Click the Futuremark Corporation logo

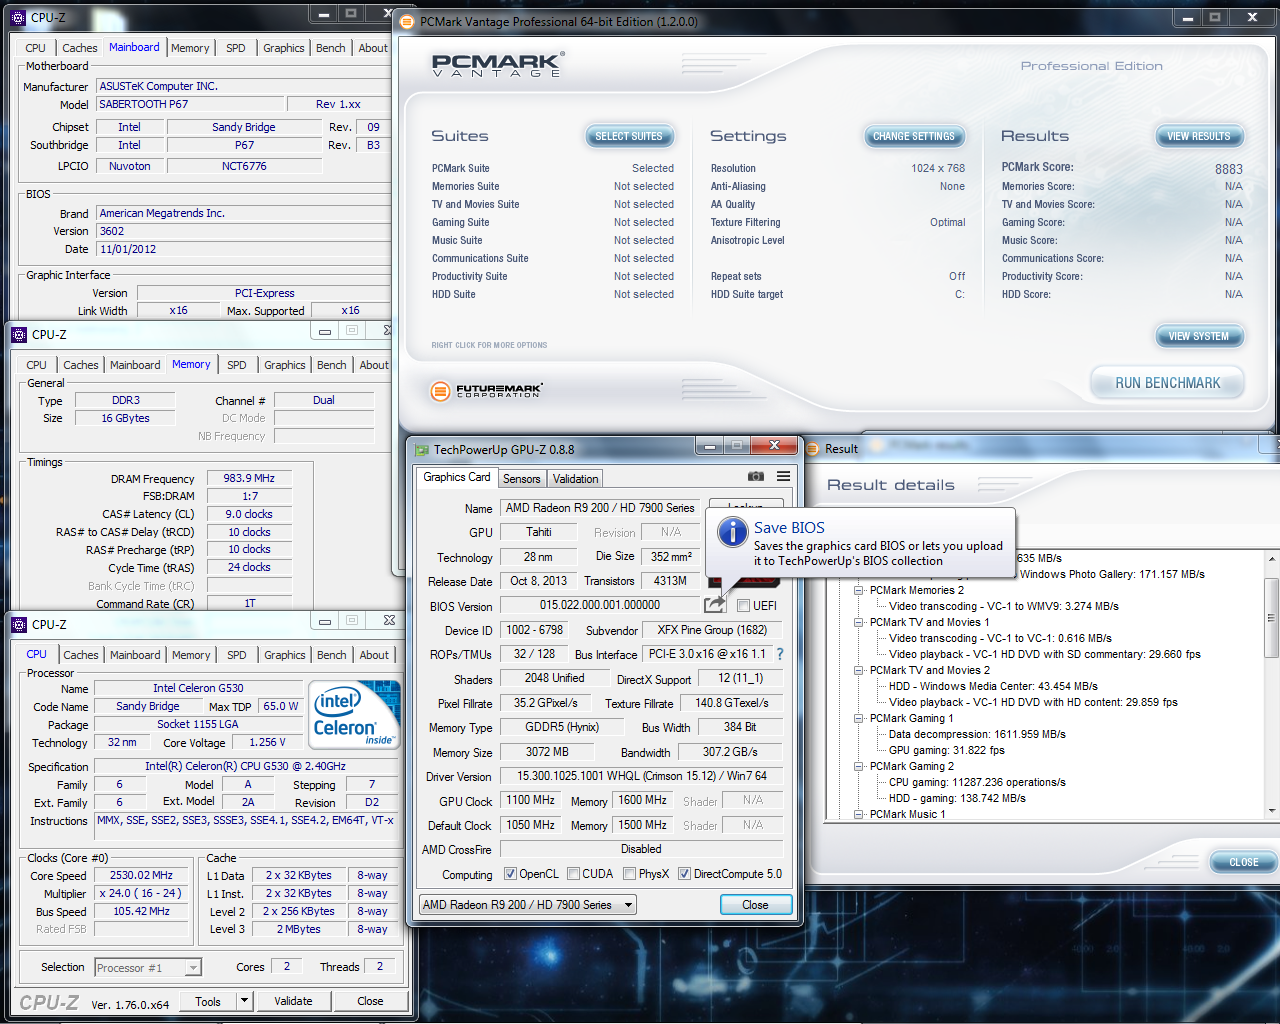[486, 391]
